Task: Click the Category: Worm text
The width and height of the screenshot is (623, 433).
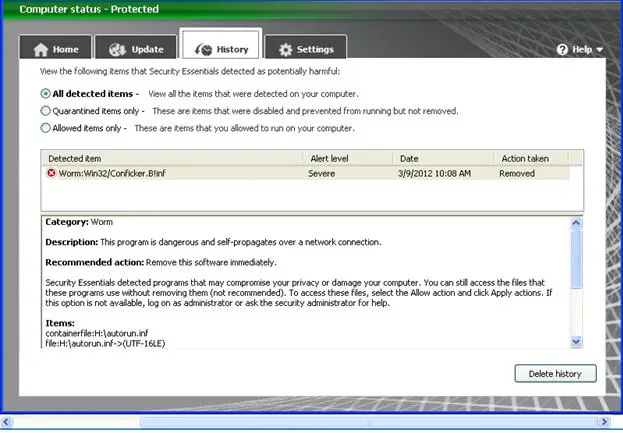Action: click(79, 222)
